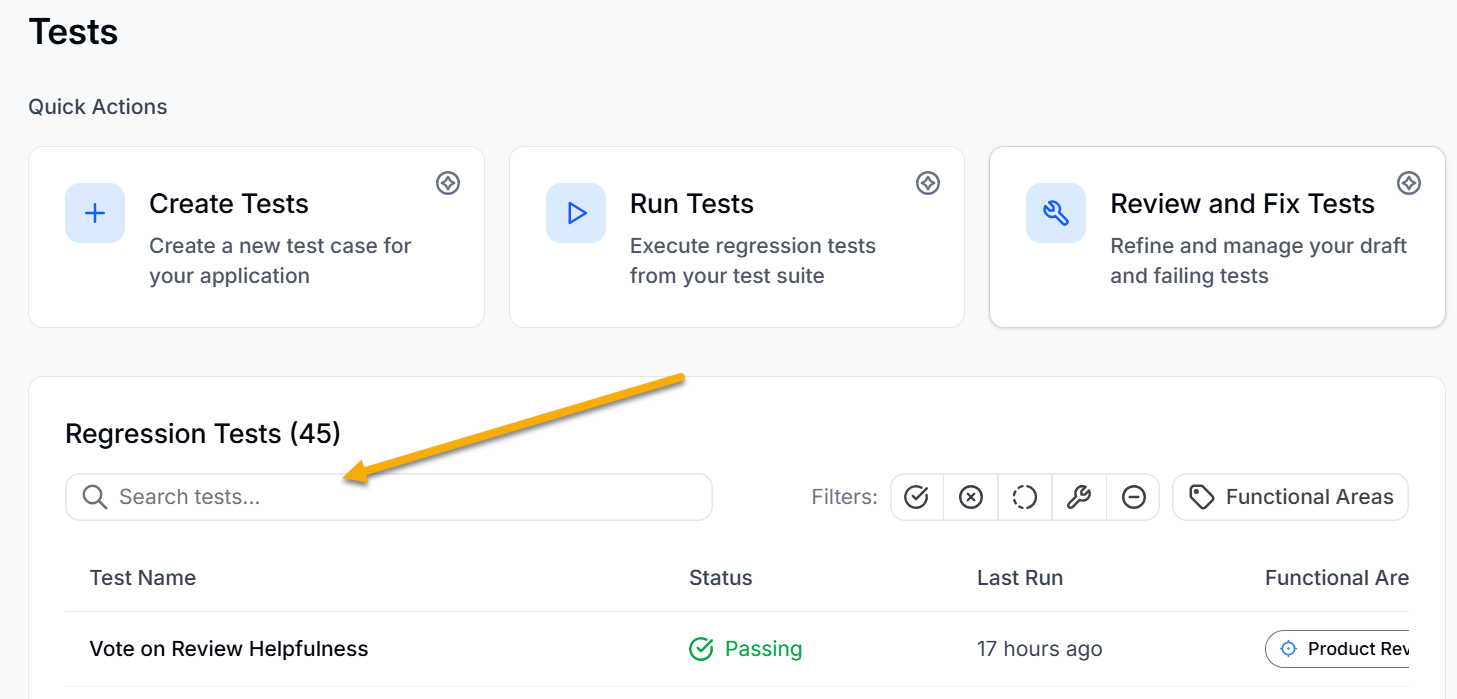
Task: Open the Run Tests quick action
Action: [x=737, y=237]
